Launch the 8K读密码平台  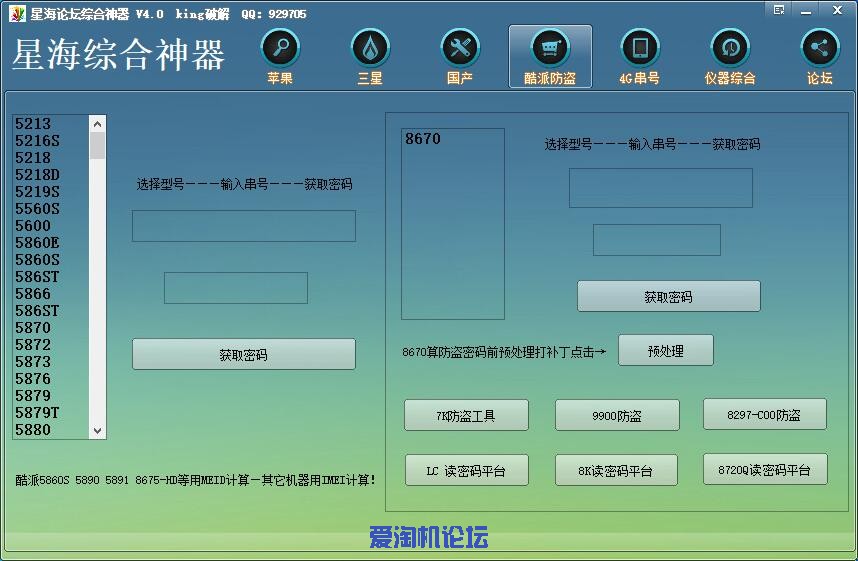[616, 470]
